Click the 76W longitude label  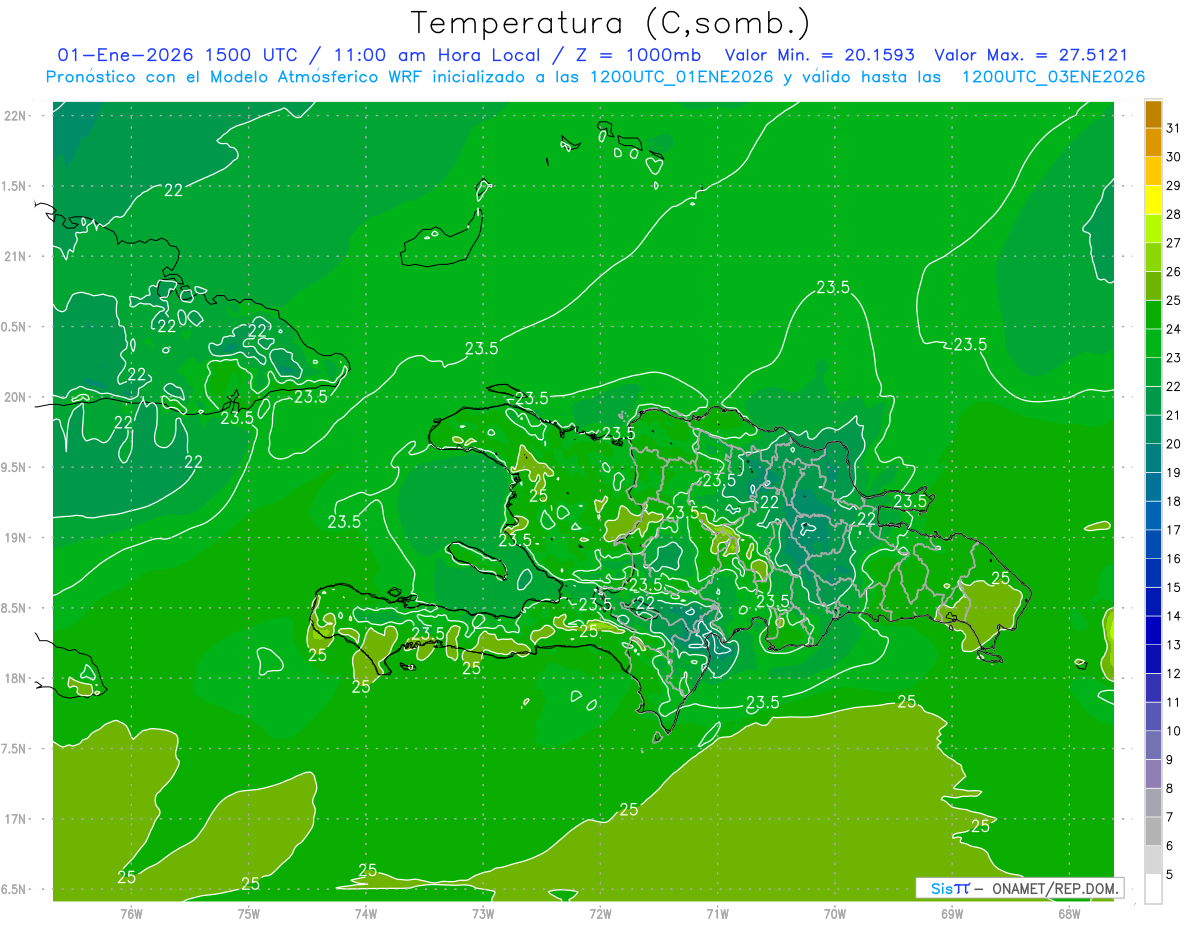click(x=131, y=914)
